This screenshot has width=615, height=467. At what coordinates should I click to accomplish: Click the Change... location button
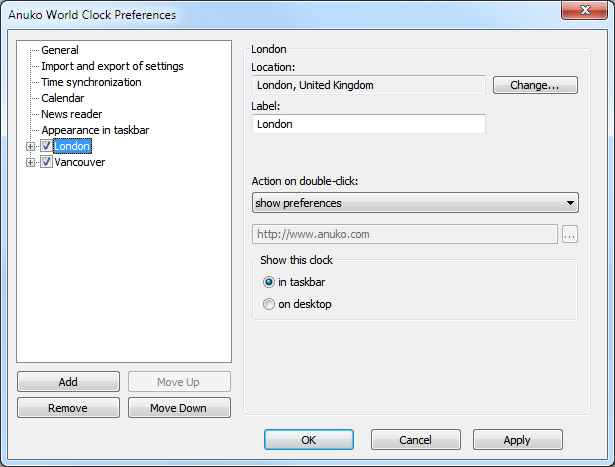[535, 85]
